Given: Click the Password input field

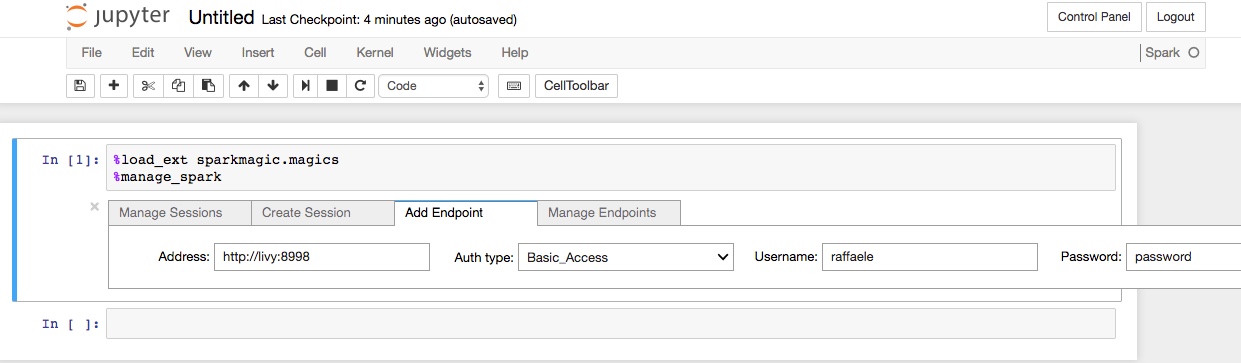Looking at the screenshot, I should [x=1183, y=257].
